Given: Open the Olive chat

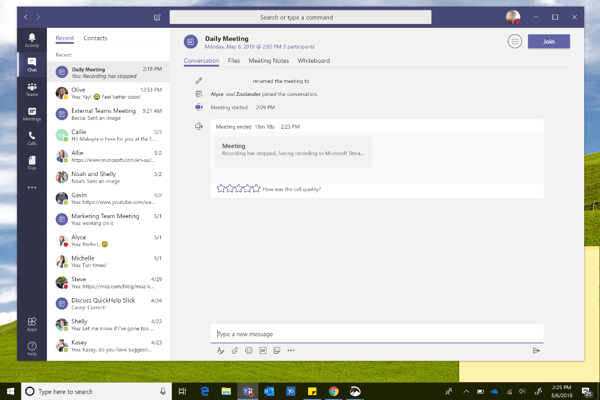Looking at the screenshot, I should pos(109,93).
